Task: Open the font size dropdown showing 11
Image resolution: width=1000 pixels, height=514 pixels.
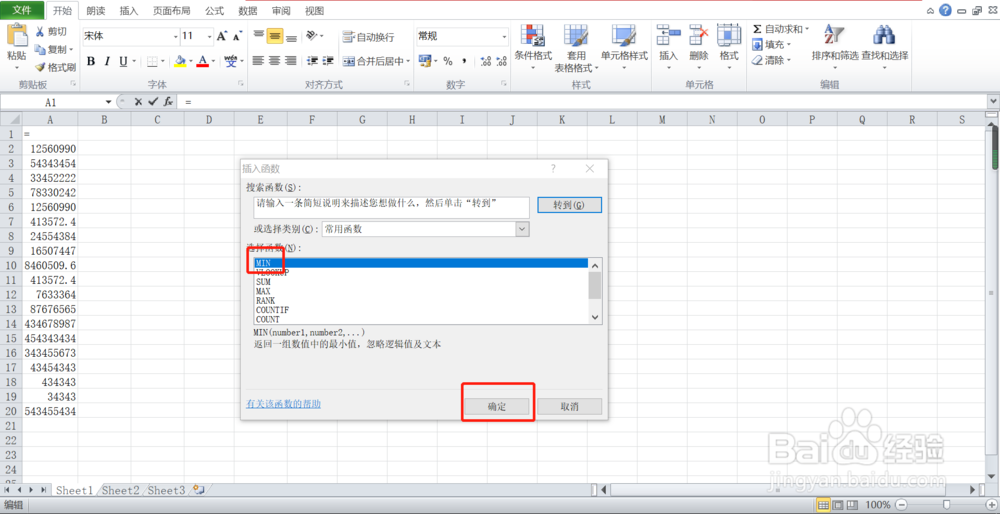Action: pos(209,36)
